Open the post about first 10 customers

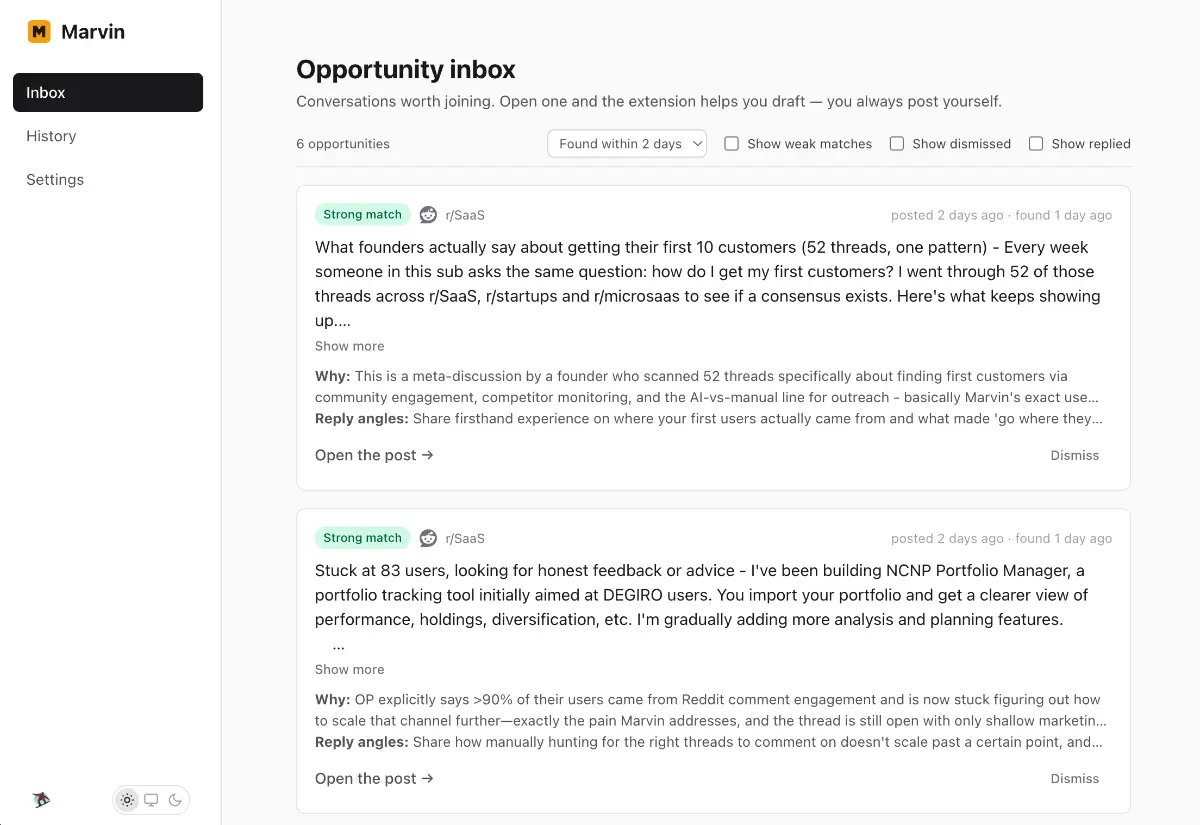click(x=374, y=455)
